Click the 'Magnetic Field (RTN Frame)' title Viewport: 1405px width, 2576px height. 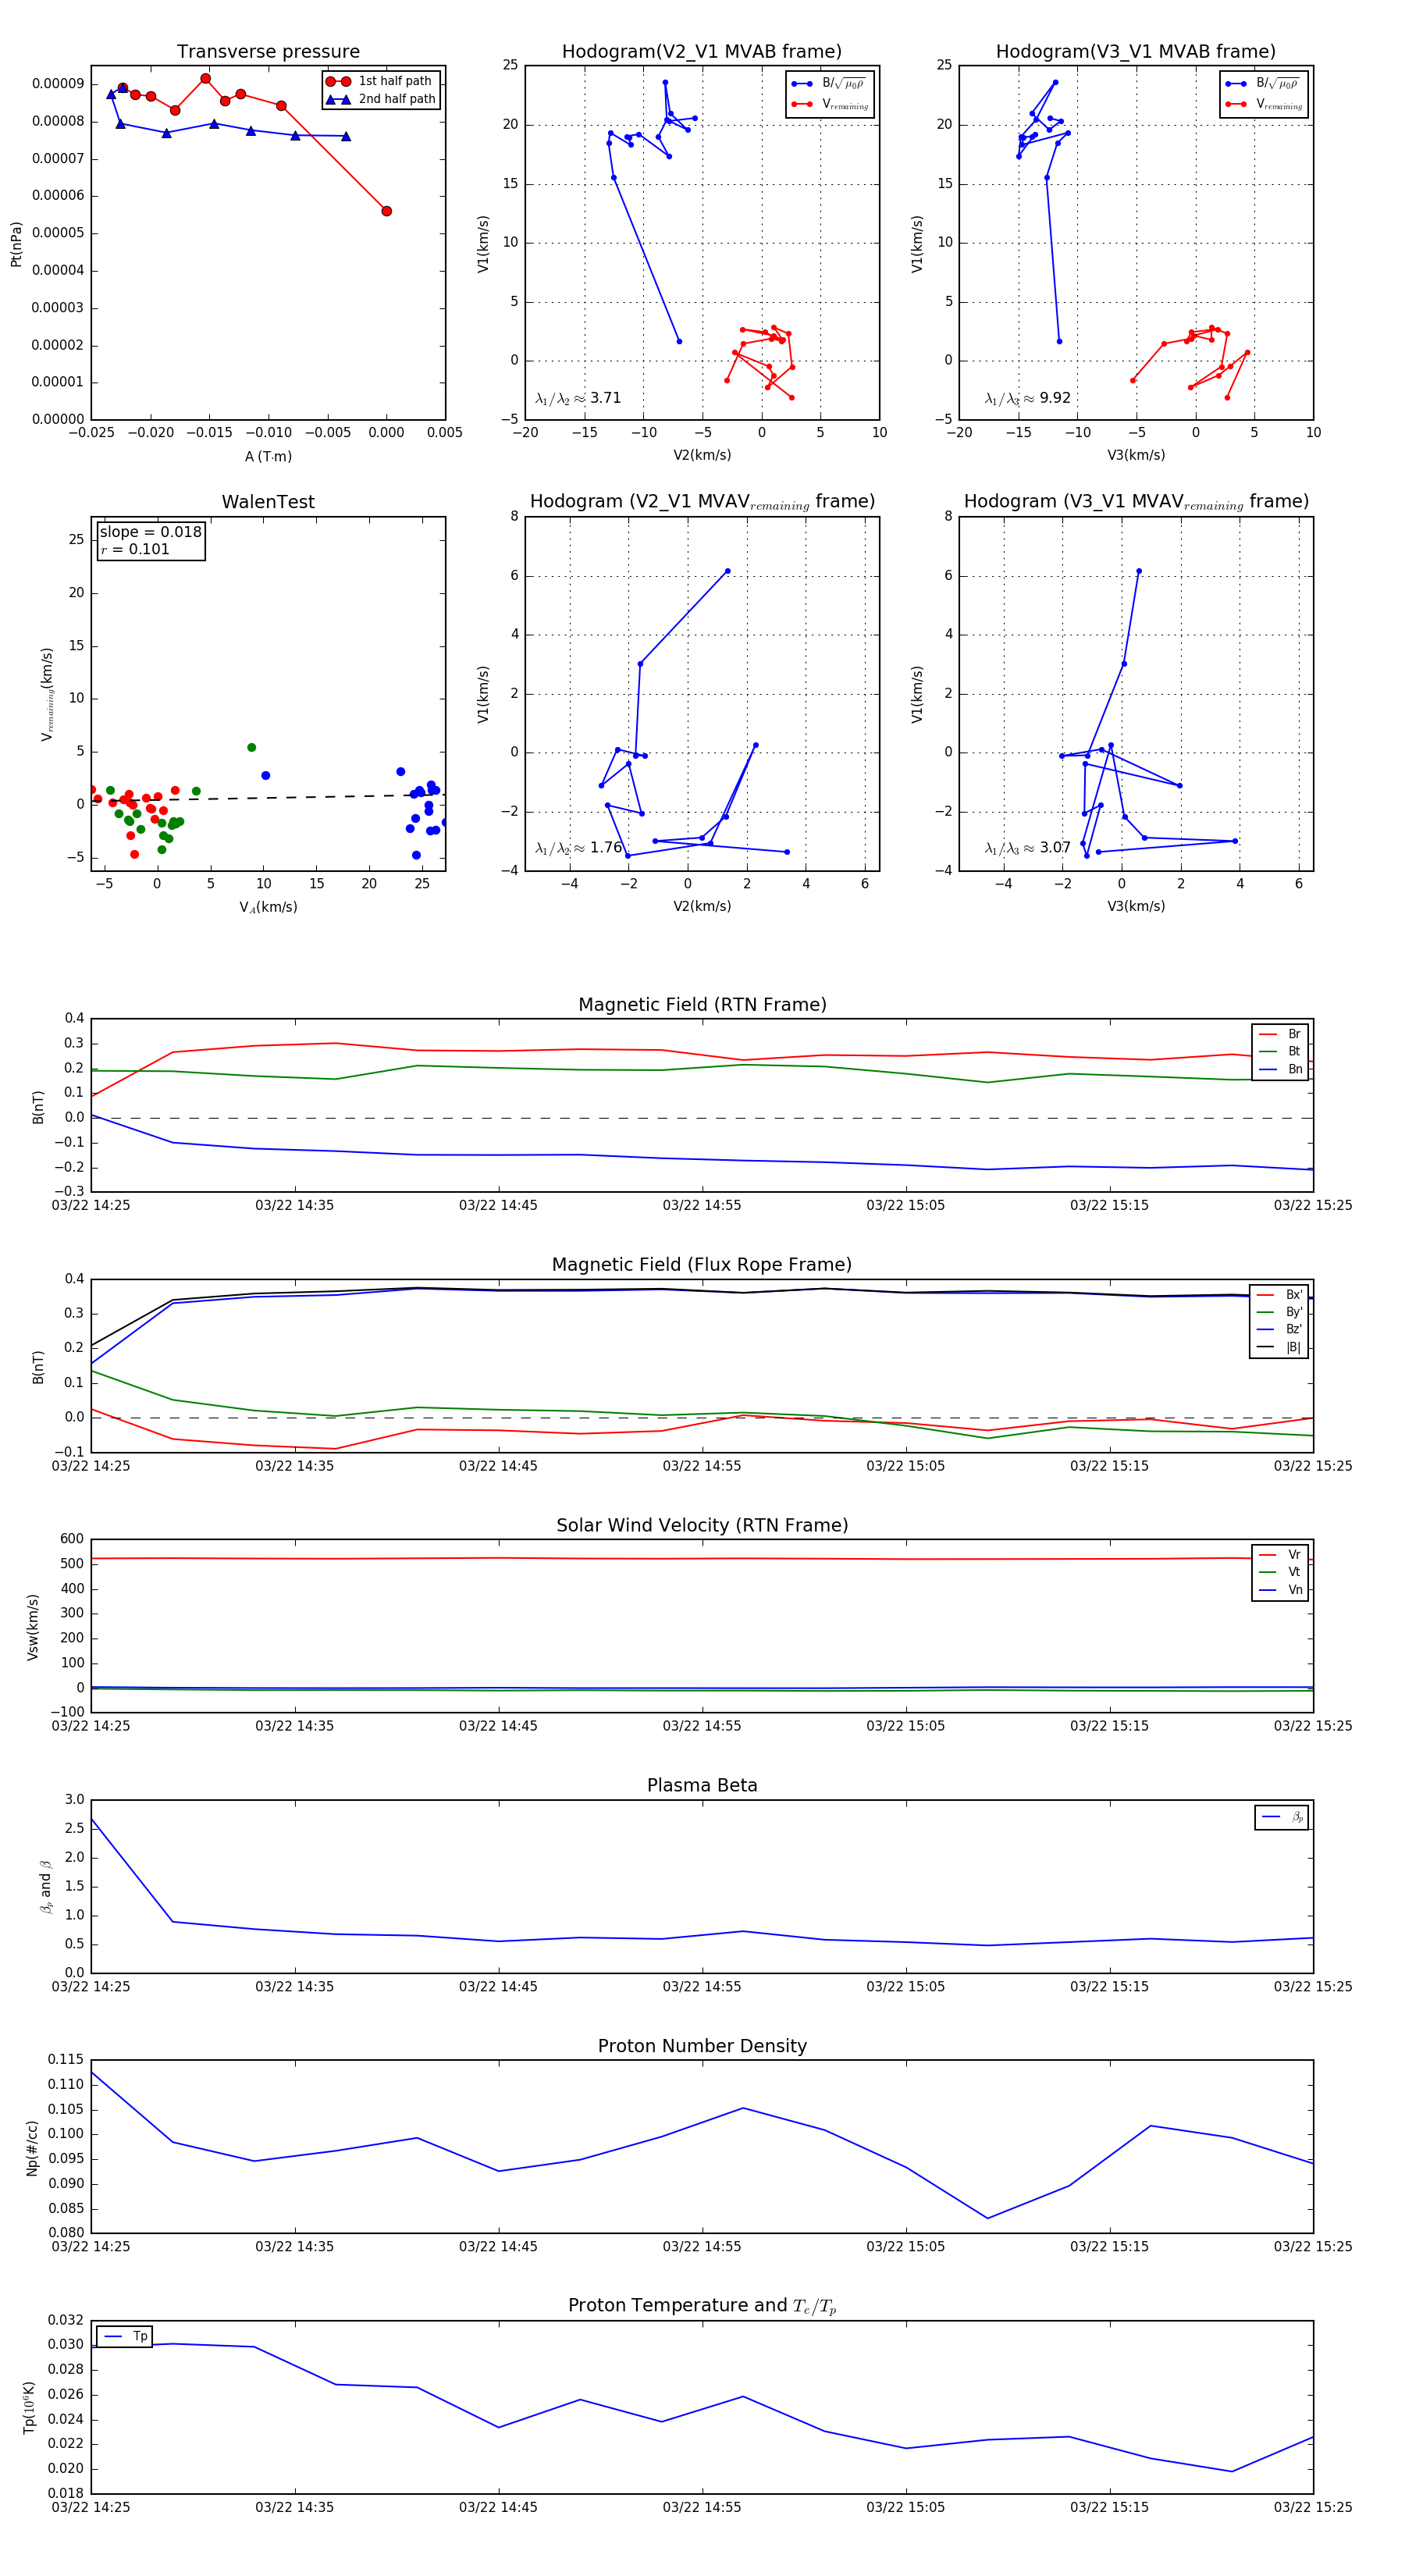(702, 1005)
